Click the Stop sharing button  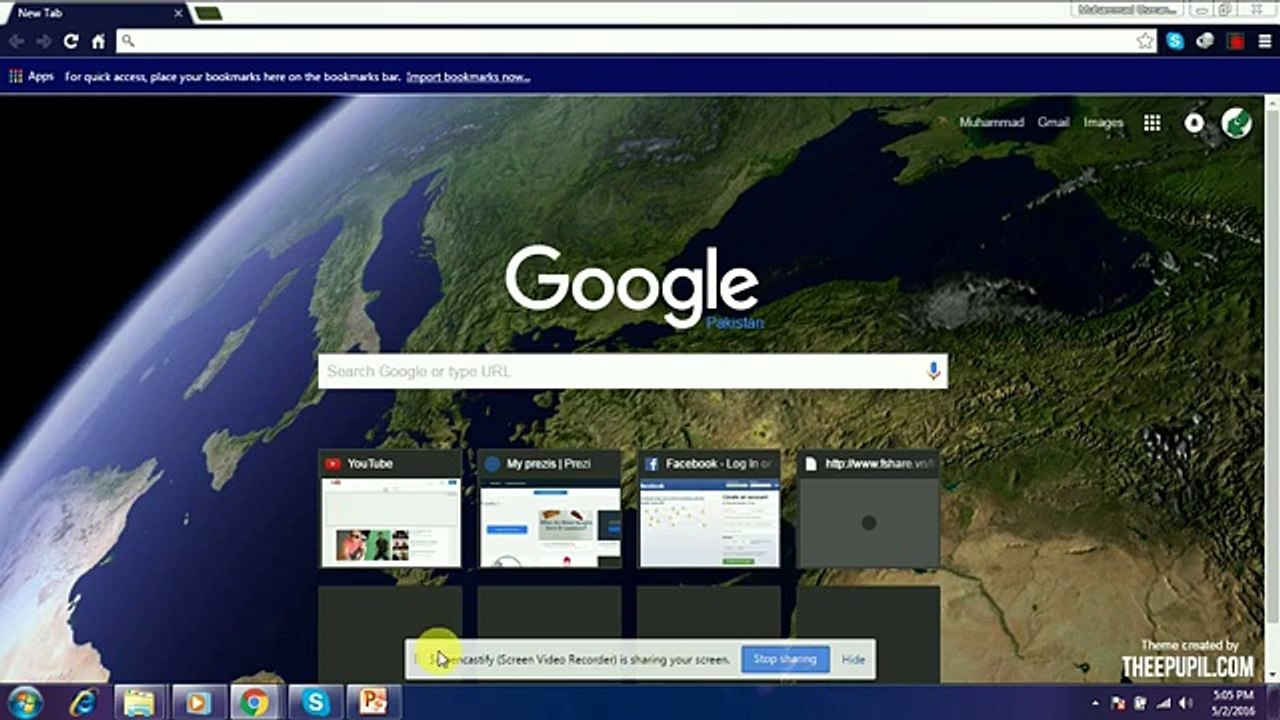[785, 659]
